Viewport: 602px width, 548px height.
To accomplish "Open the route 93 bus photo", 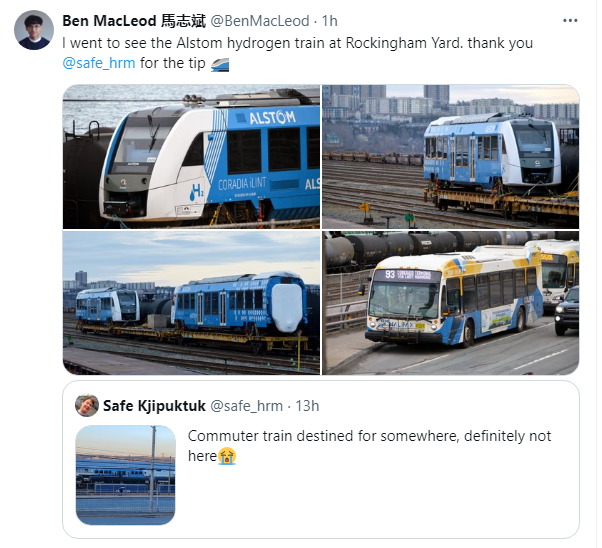I will point(450,303).
